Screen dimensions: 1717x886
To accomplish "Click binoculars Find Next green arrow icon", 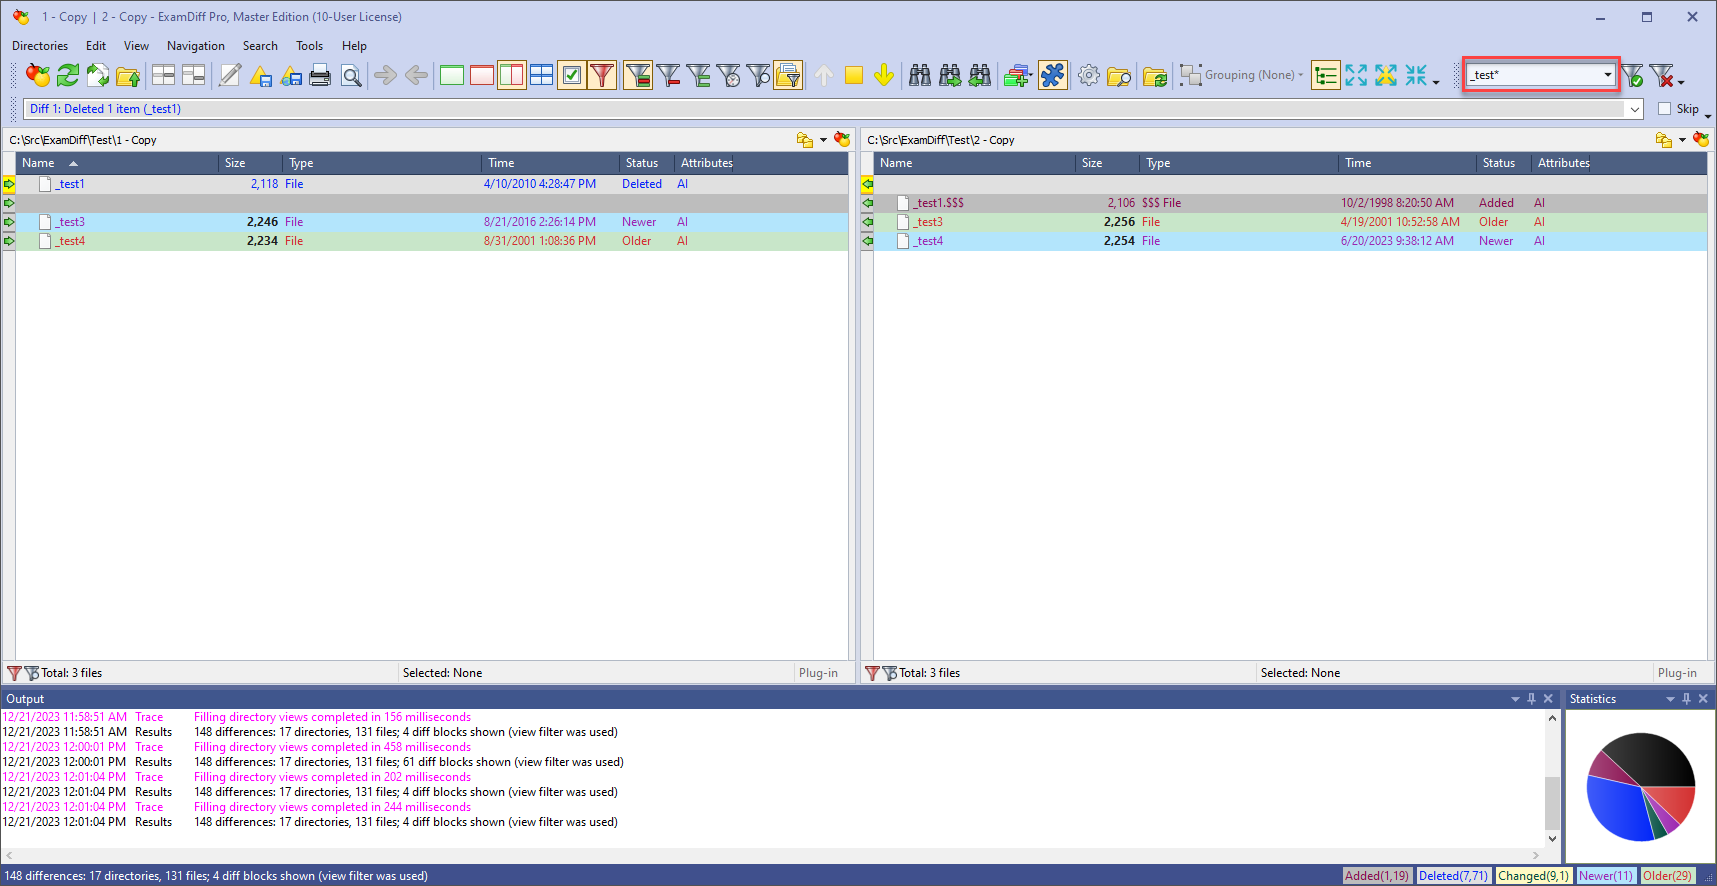I will click(950, 75).
